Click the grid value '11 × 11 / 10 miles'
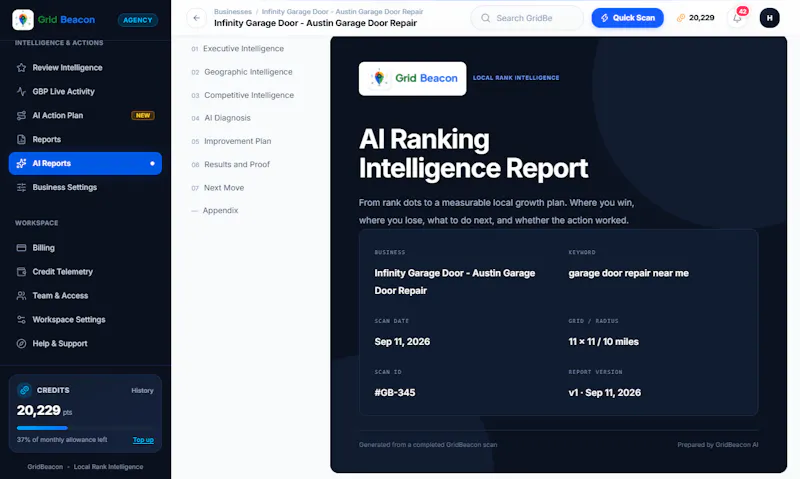Viewport: 800px width, 479px height. 604,341
